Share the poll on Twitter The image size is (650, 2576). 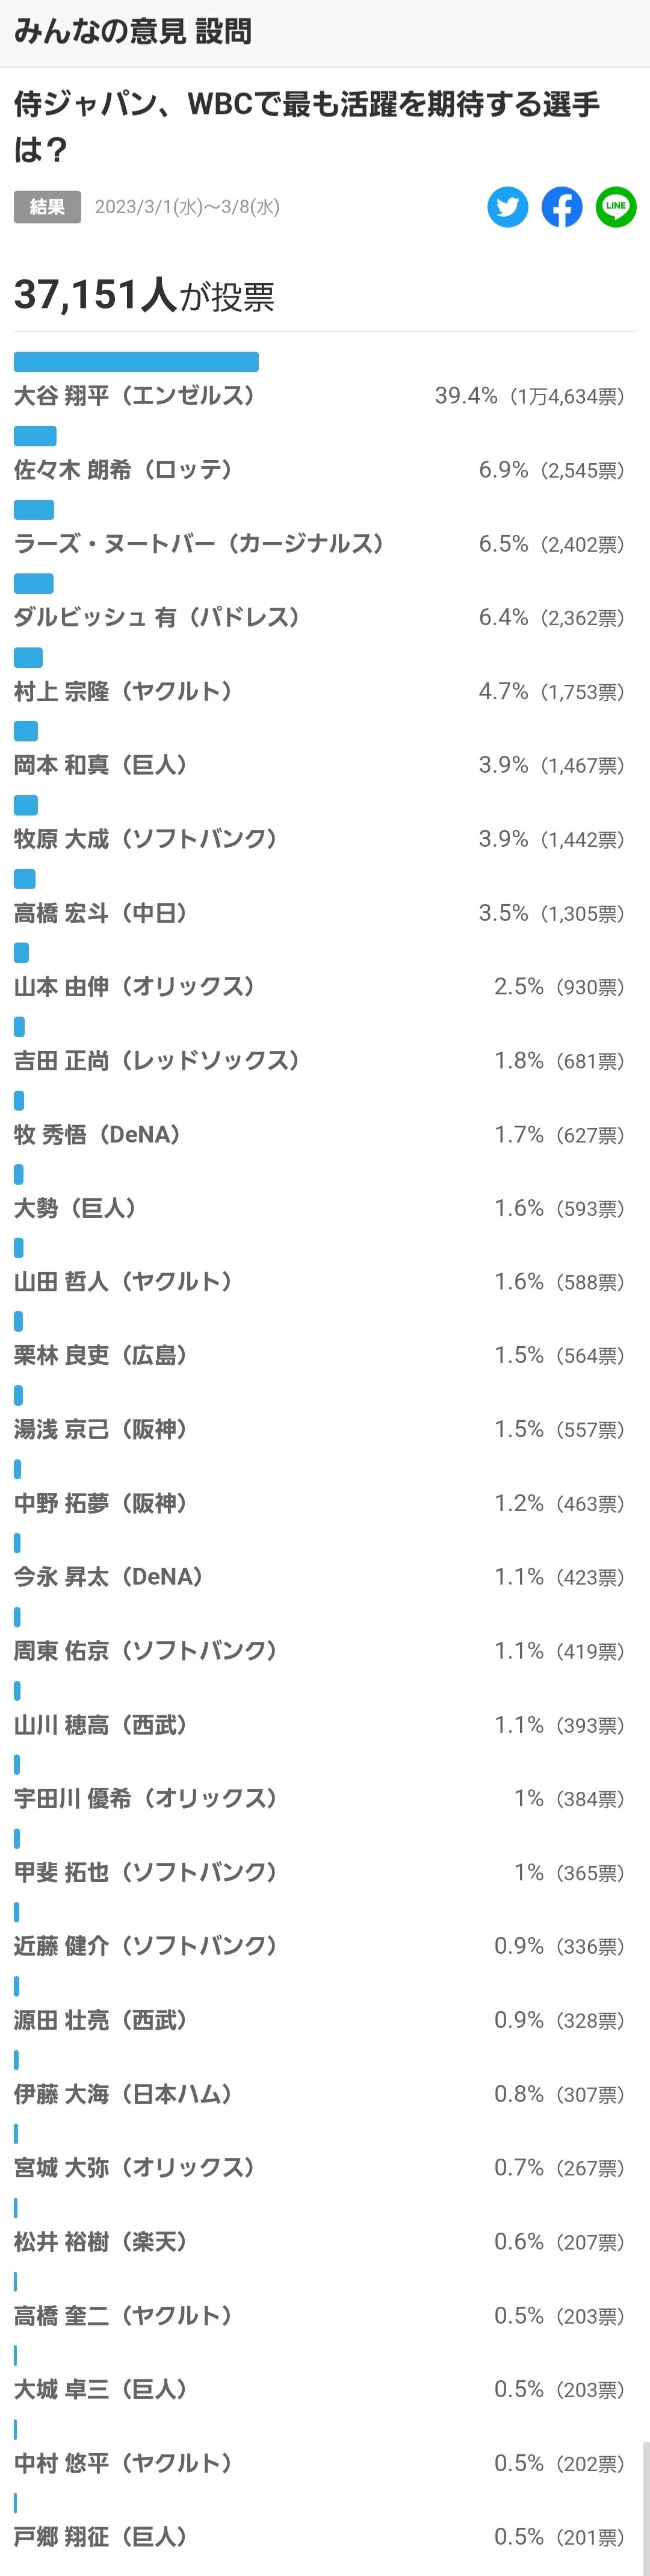508,207
